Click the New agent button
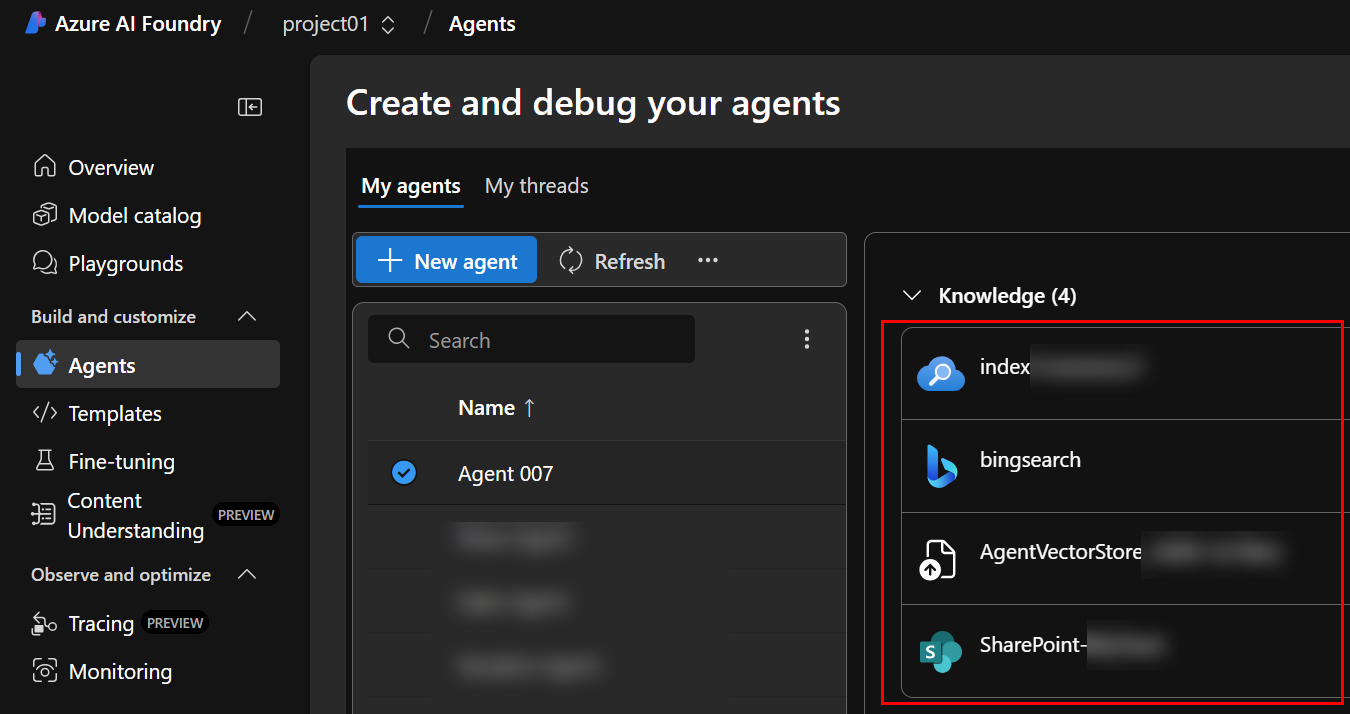Viewport: 1350px width, 714px height. click(x=446, y=261)
